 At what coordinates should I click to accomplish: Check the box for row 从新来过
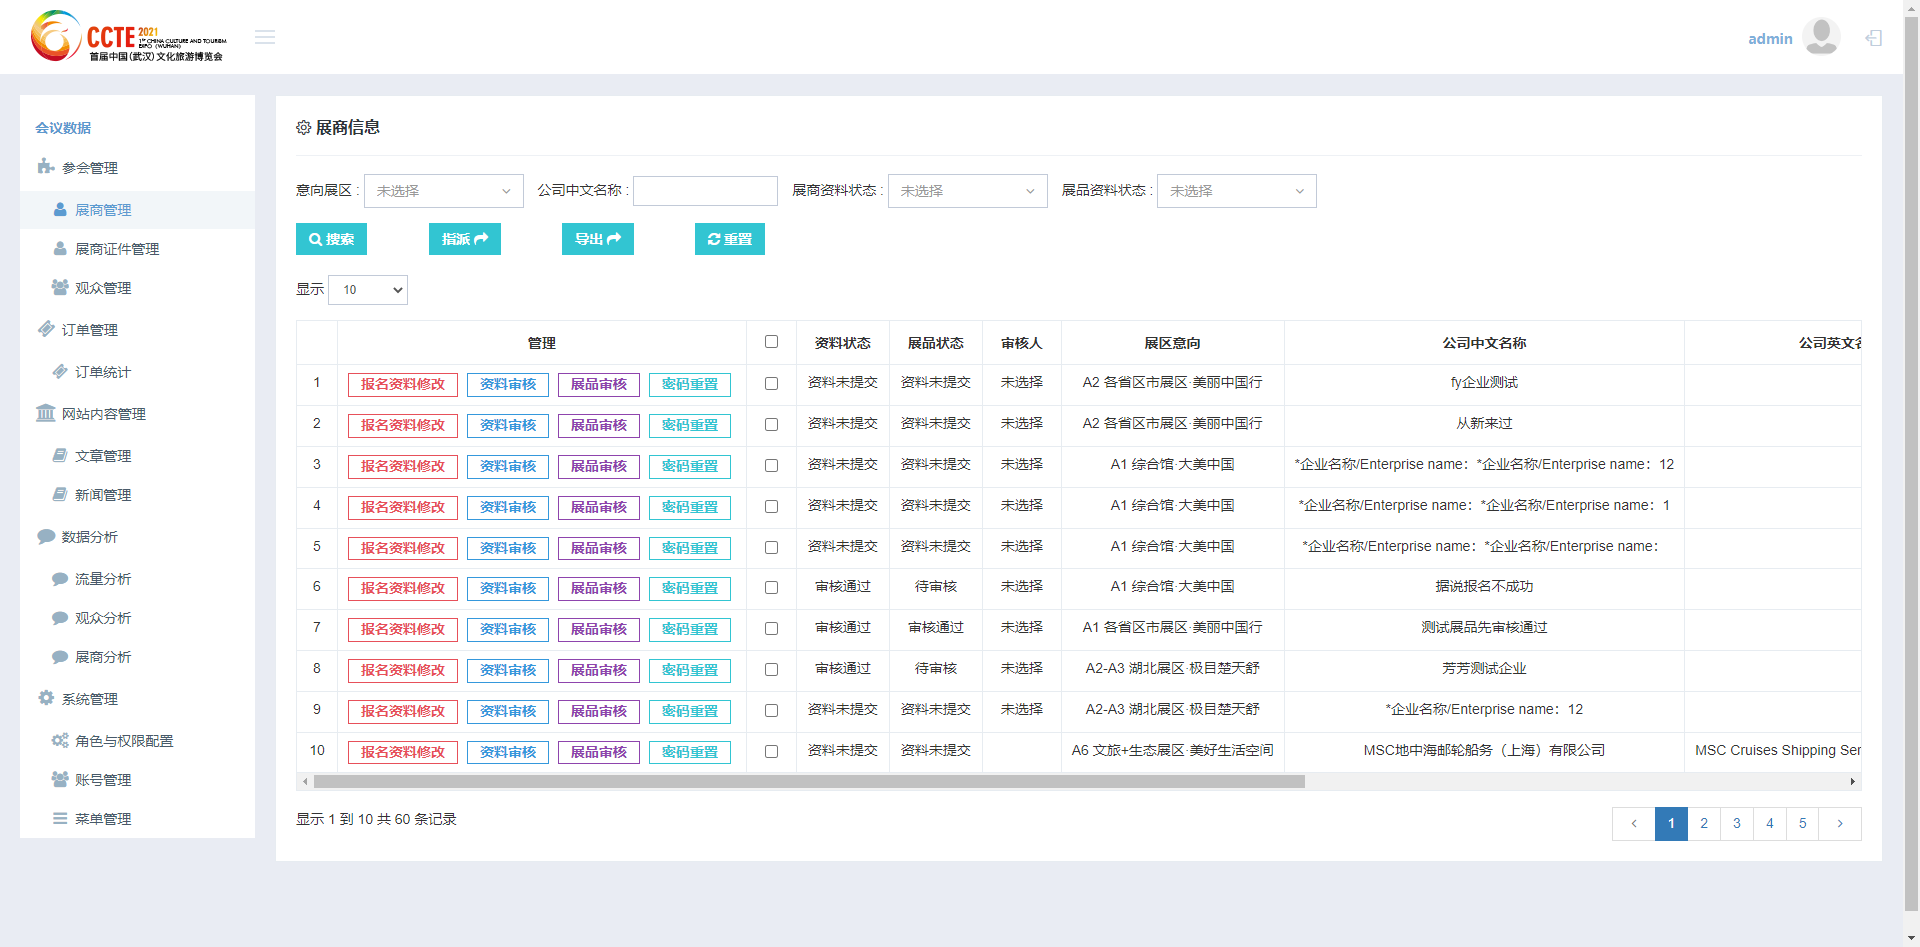tap(771, 425)
